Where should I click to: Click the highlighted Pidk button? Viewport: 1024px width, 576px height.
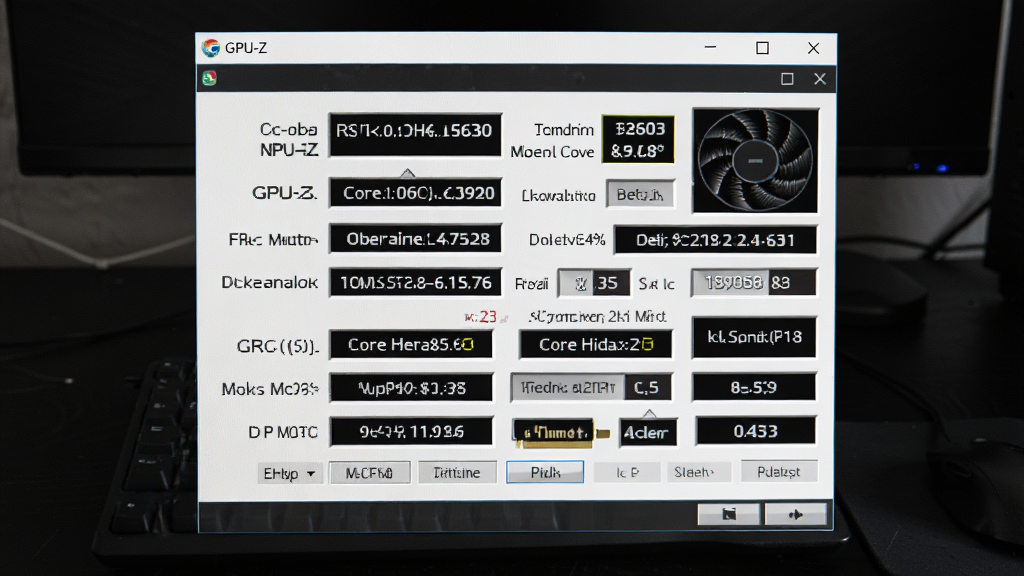[545, 472]
